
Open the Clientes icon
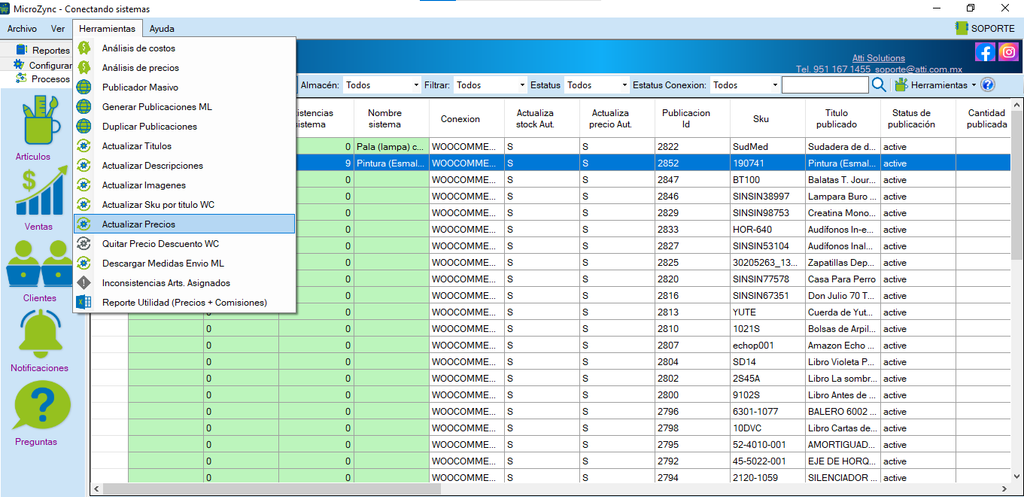pos(40,265)
